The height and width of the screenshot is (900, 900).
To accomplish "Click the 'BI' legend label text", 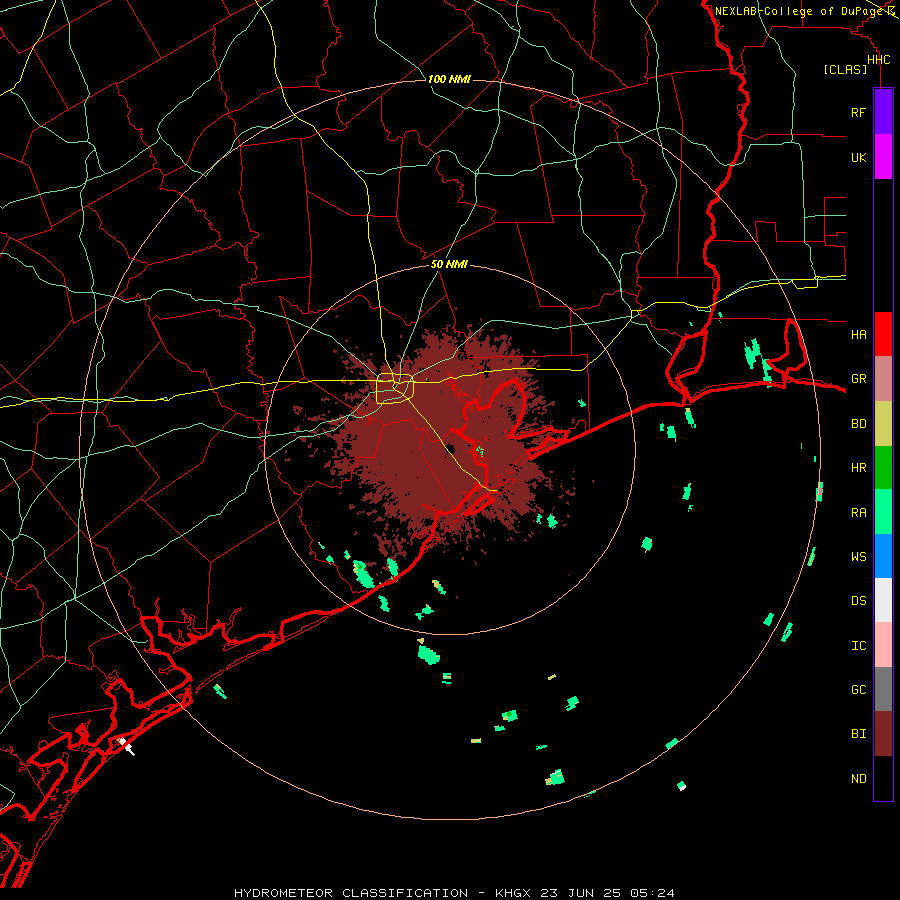I will pos(858,734).
